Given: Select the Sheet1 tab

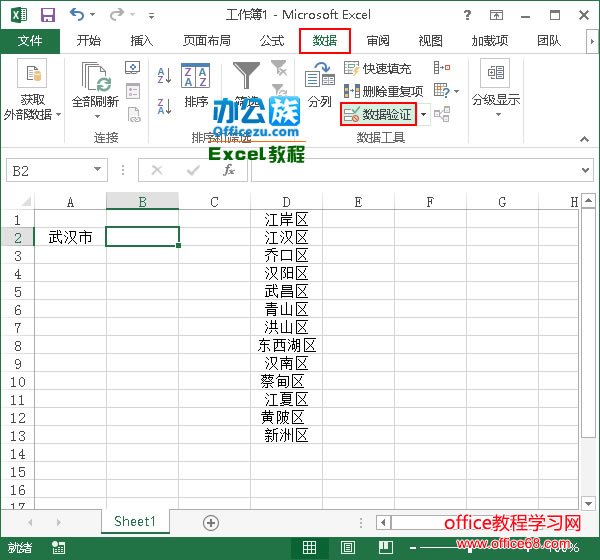Looking at the screenshot, I should pos(135,521).
